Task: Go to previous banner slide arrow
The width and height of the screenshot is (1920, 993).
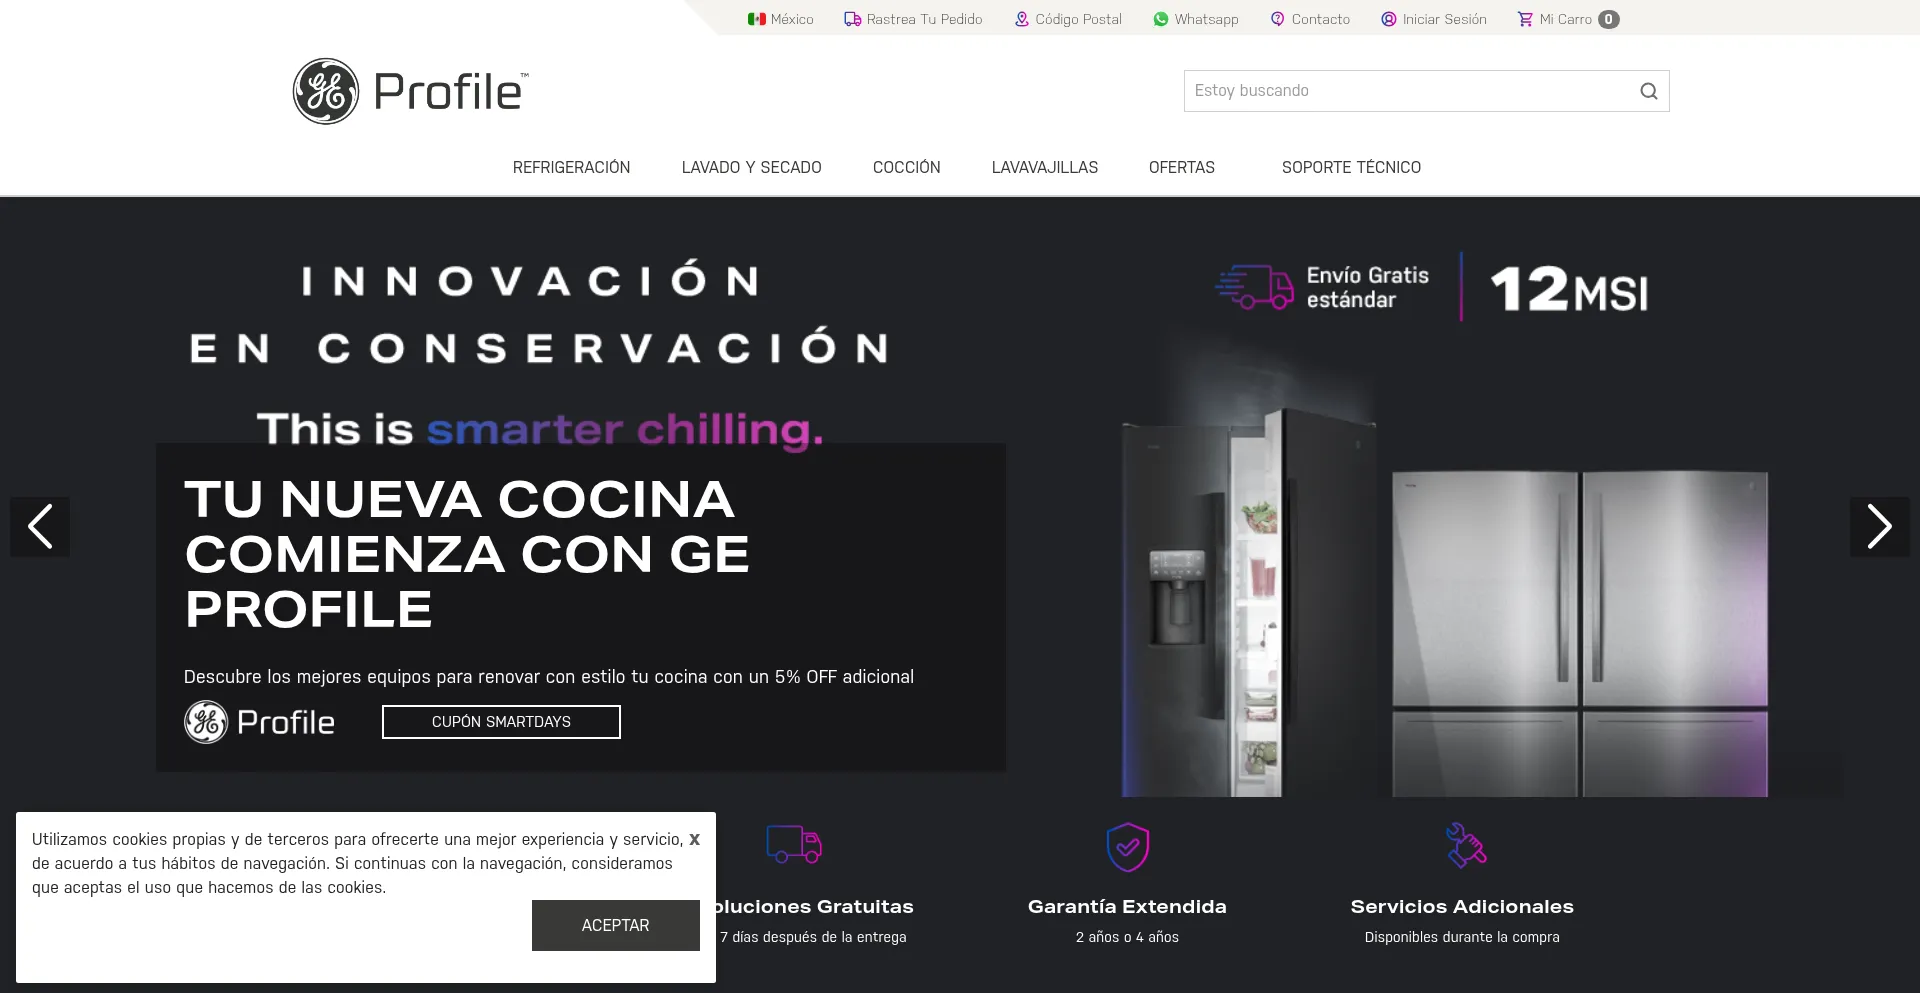Action: [x=40, y=527]
